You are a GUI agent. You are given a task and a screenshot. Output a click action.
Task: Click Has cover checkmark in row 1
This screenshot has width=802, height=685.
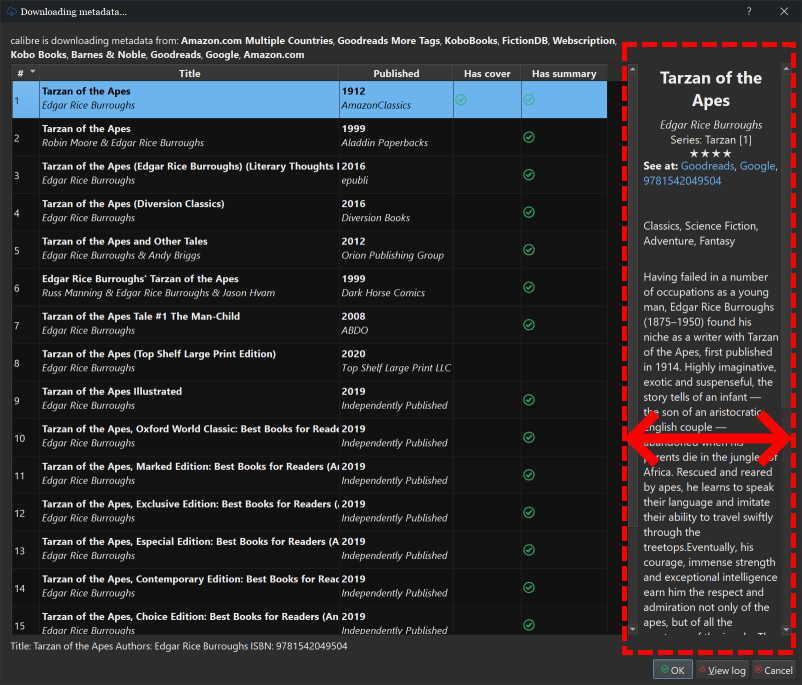coord(461,100)
